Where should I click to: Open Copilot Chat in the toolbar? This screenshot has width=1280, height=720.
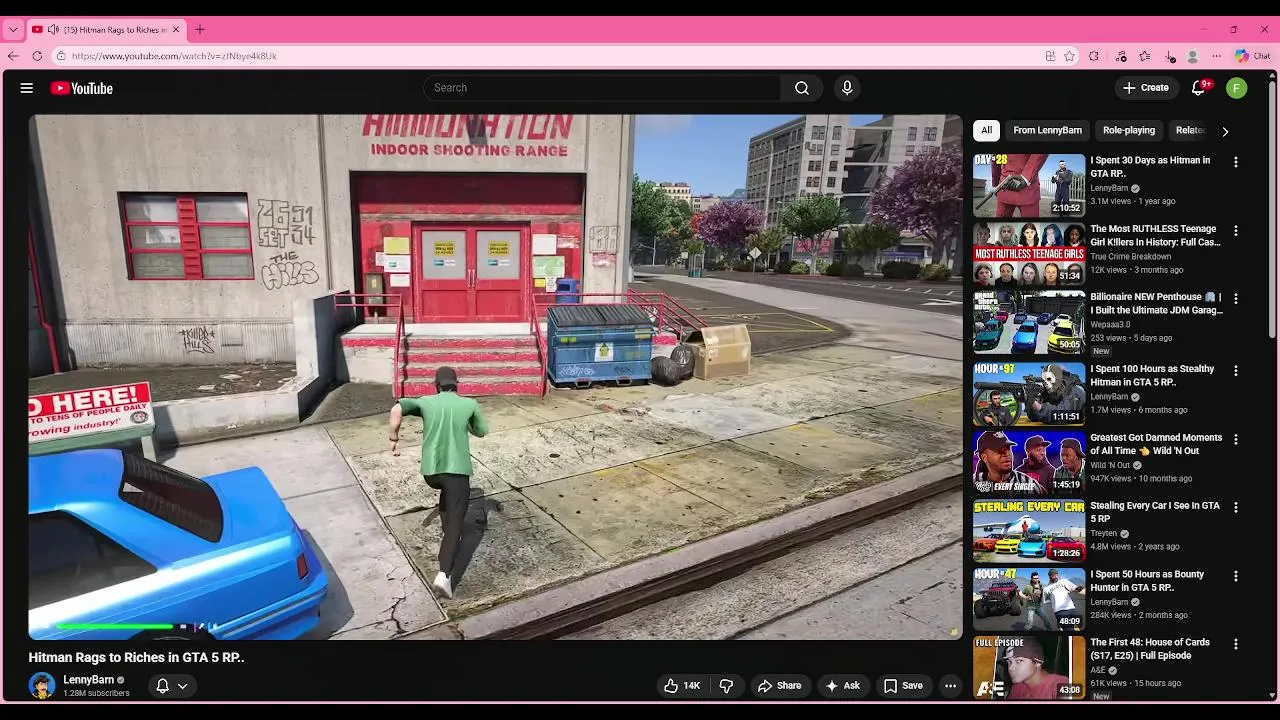(1252, 56)
